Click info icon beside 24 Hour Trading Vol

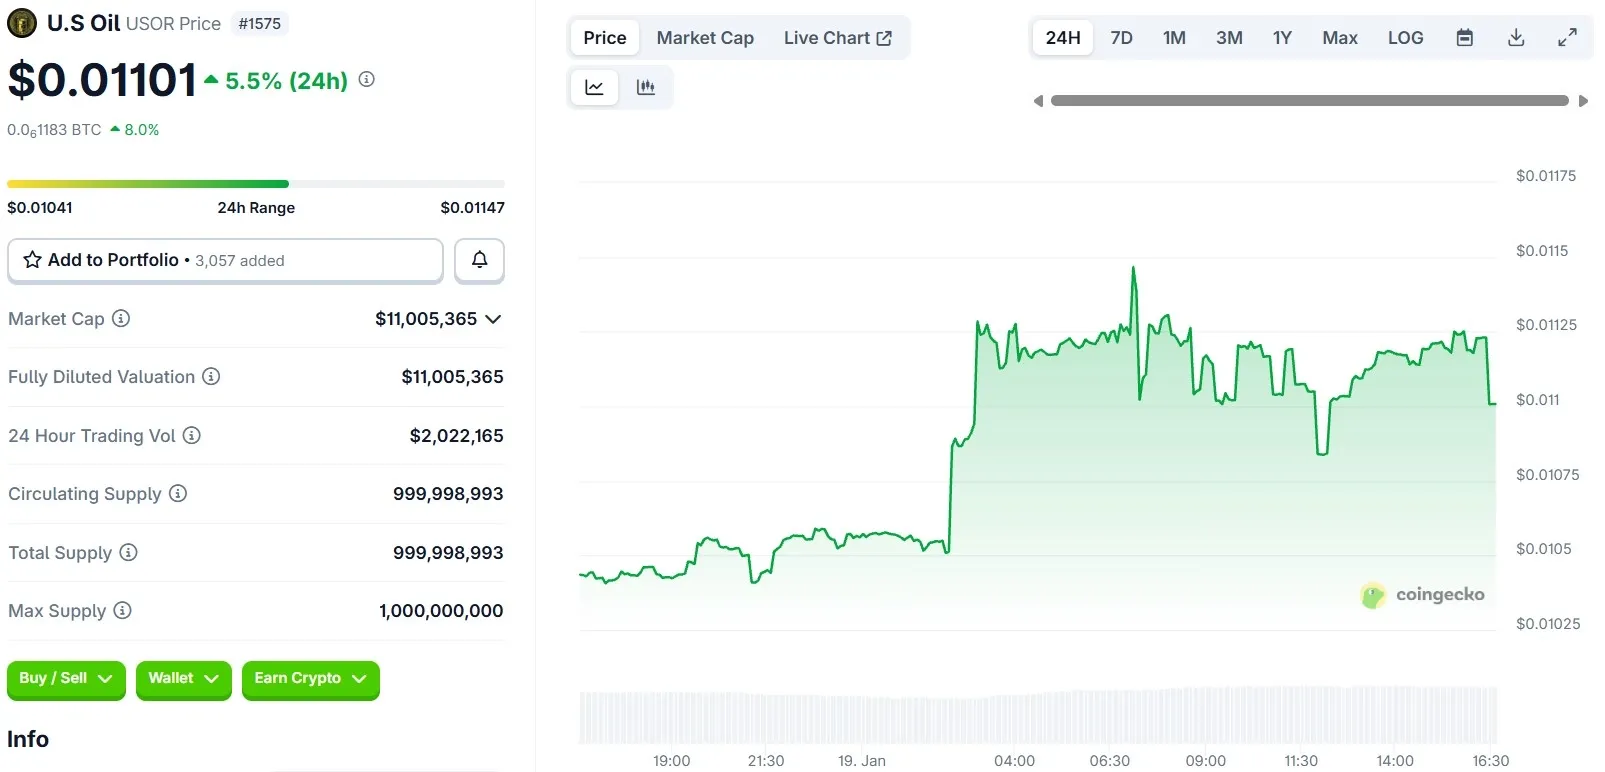pyautogui.click(x=192, y=436)
